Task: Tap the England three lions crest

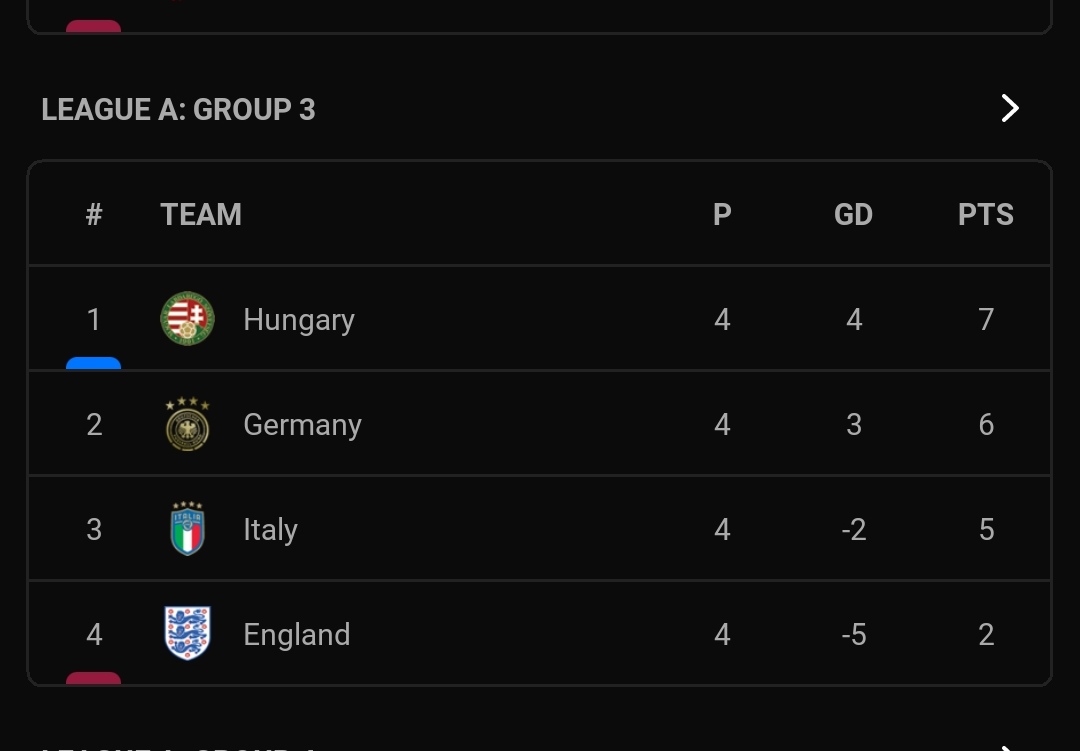Action: 188,634
